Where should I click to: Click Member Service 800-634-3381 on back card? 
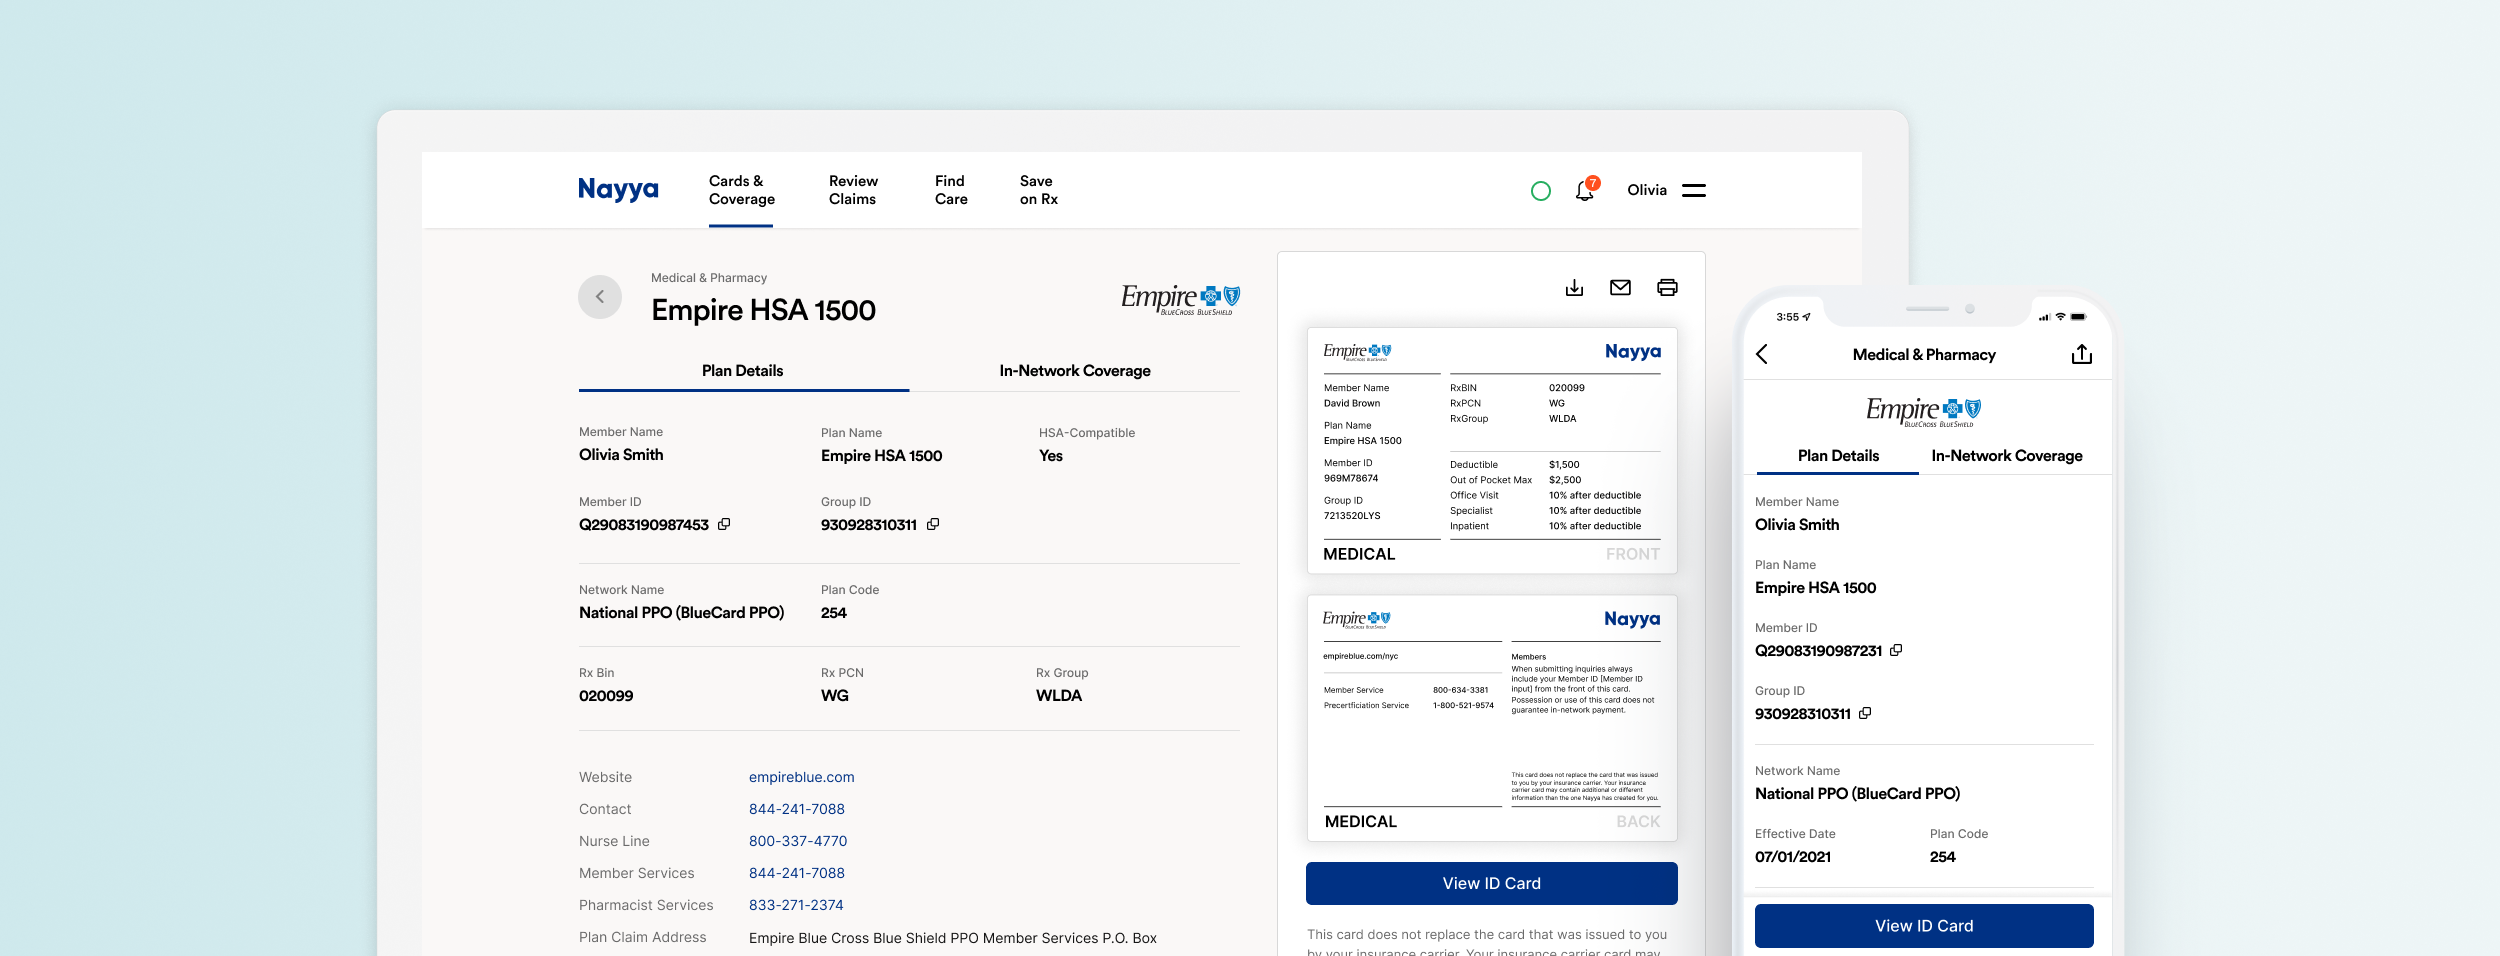pos(1460,690)
